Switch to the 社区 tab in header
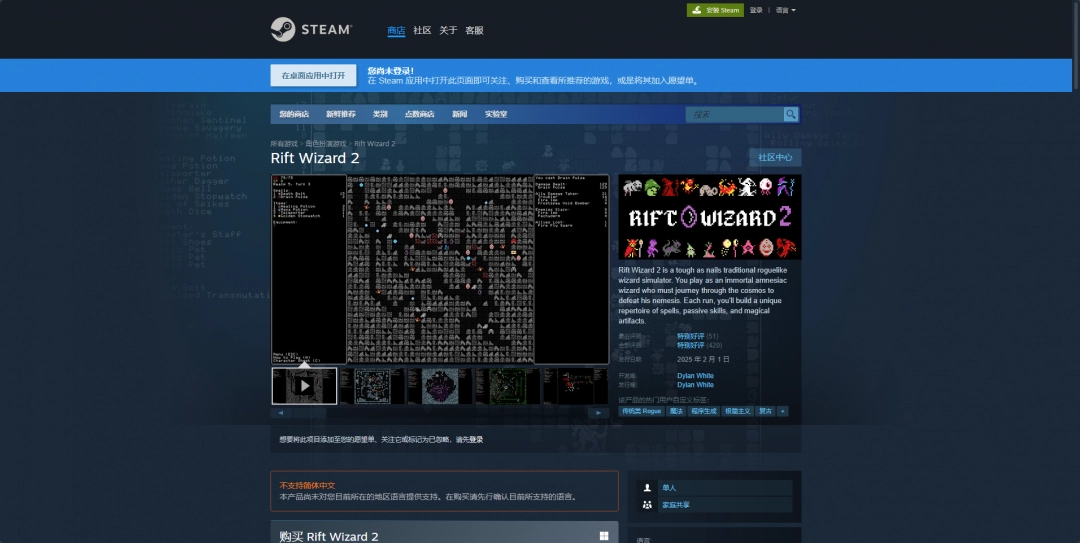Screen dimensions: 1080x543 click(422, 31)
